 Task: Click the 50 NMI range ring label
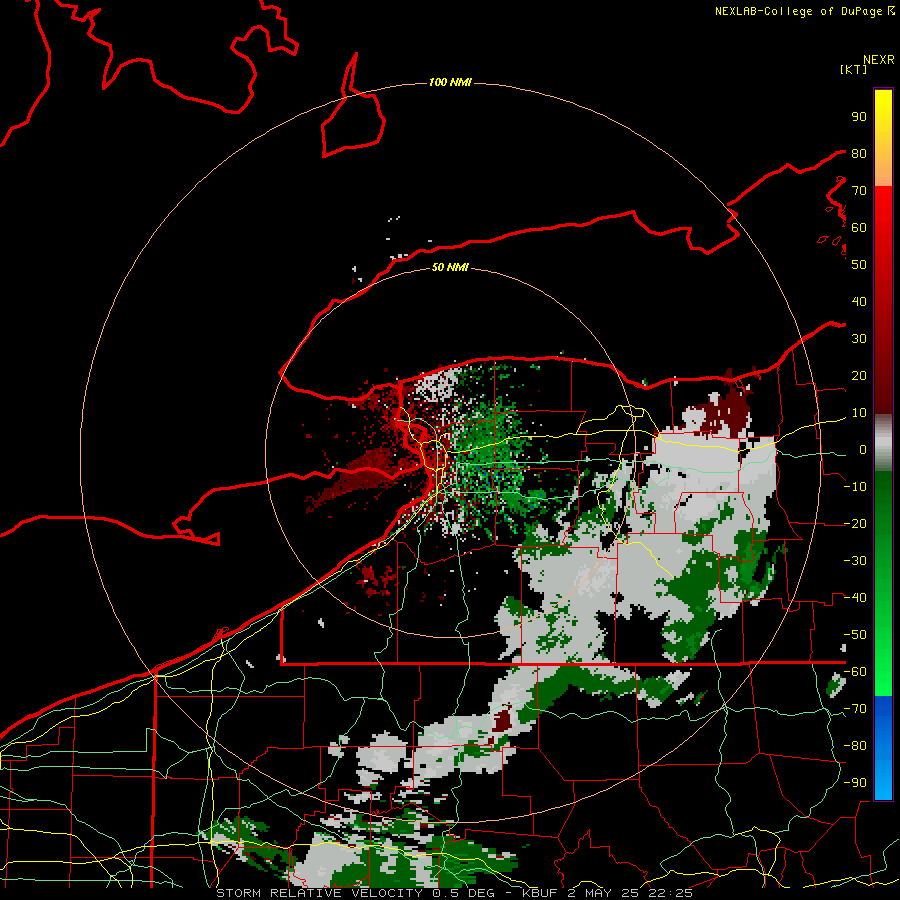450,267
